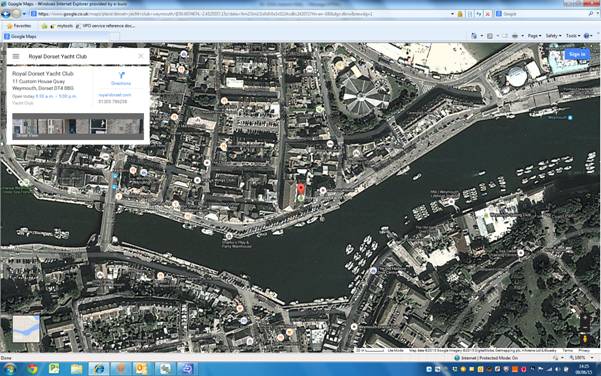Click the security lock icon in the address bar
This screenshot has height=376, width=601.
click(x=460, y=14)
